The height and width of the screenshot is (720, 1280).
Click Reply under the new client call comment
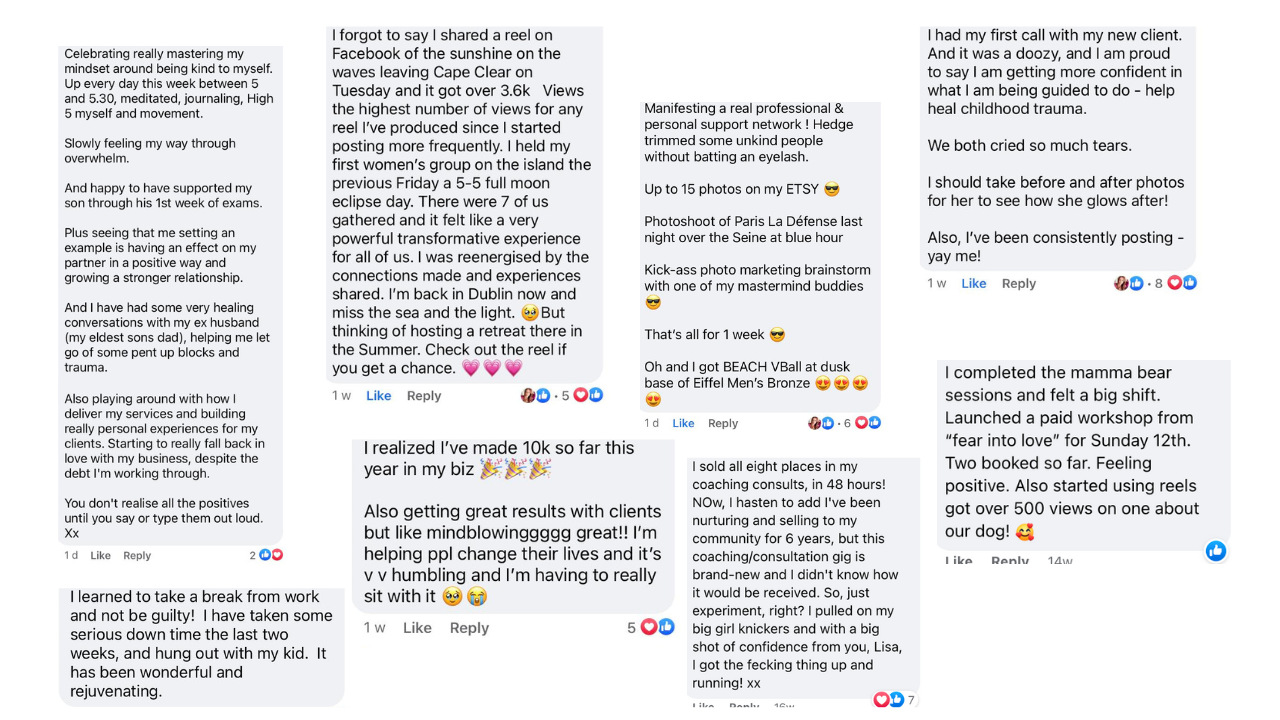click(x=1019, y=284)
